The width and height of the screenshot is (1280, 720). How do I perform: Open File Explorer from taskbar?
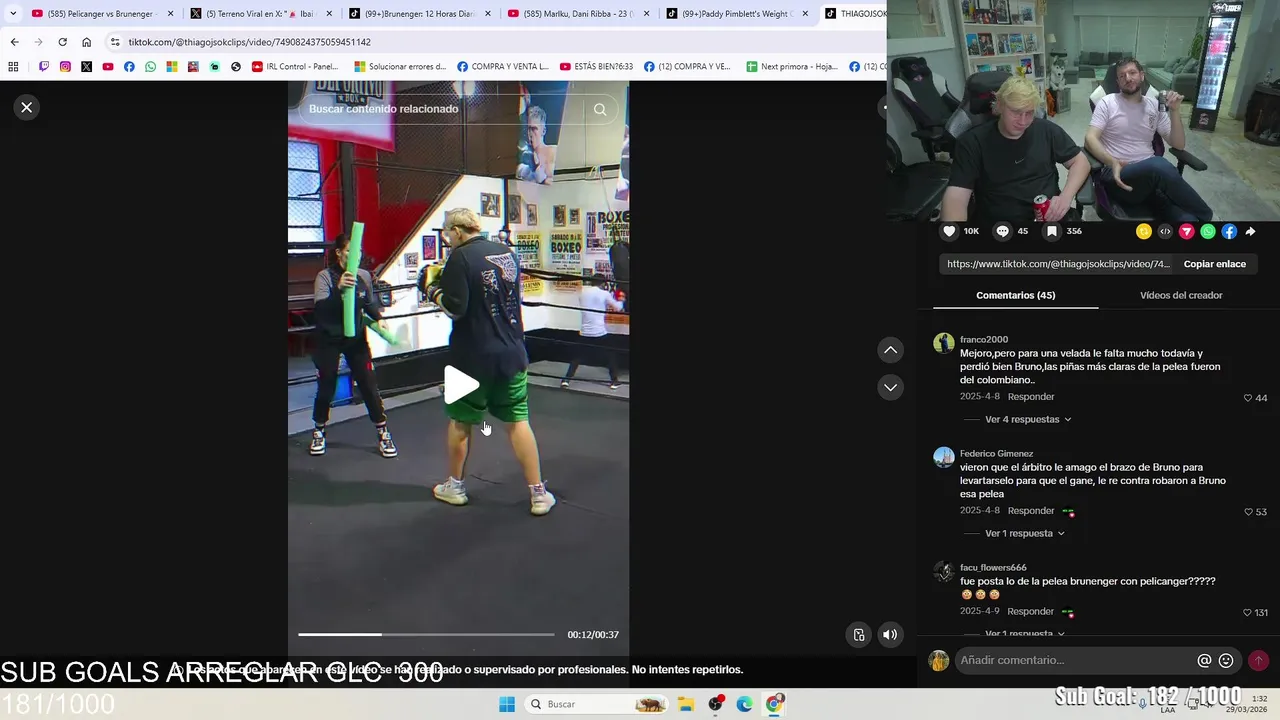pos(686,704)
